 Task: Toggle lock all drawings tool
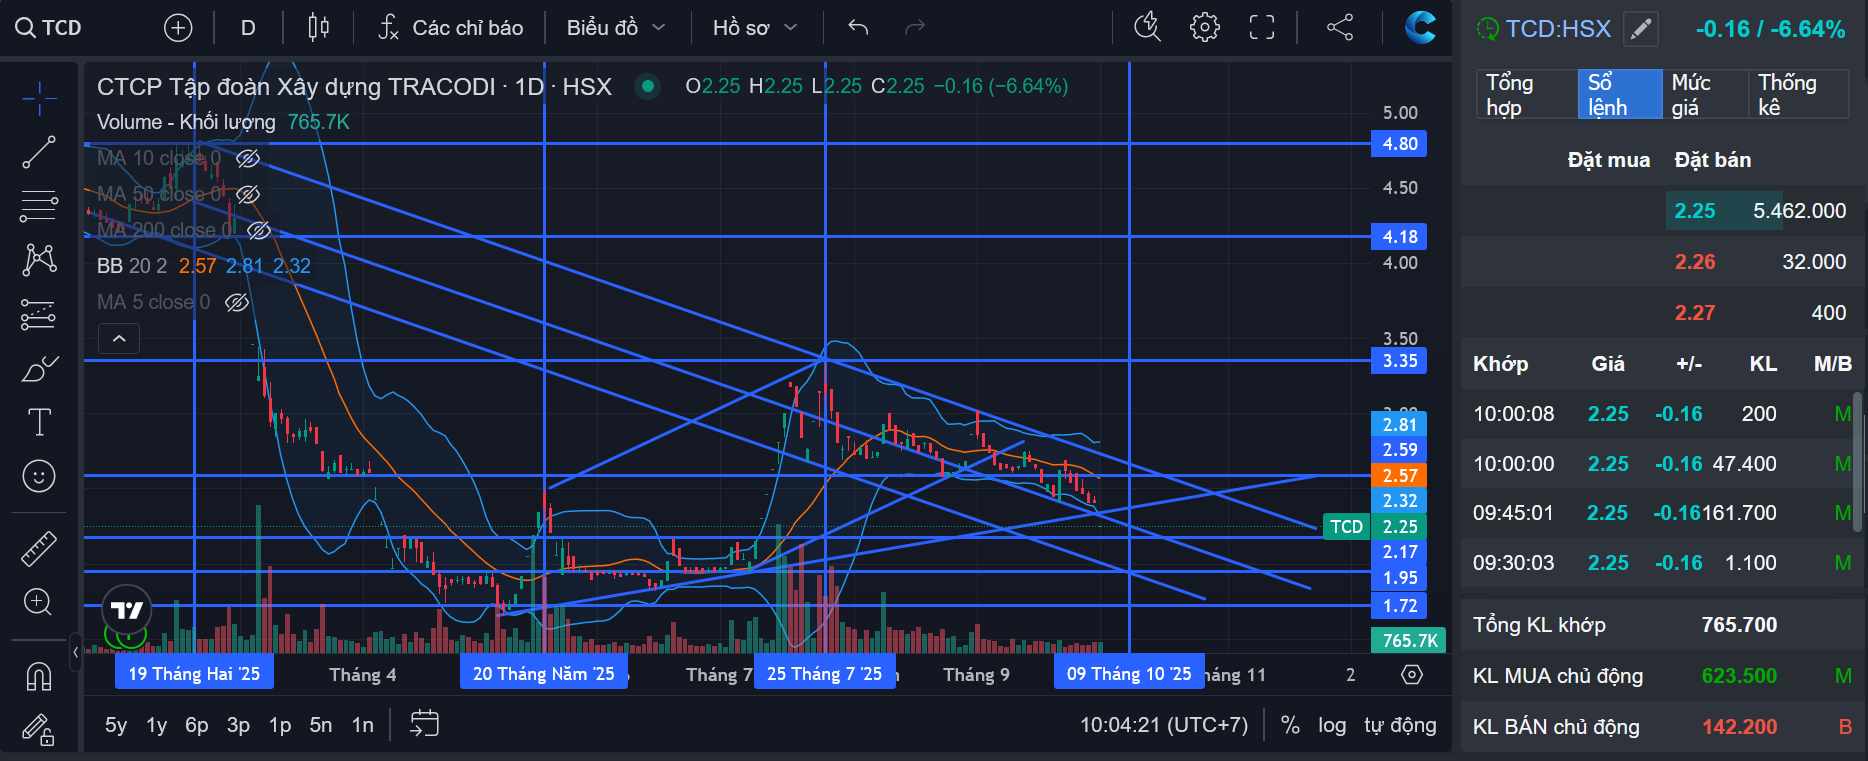click(x=39, y=730)
